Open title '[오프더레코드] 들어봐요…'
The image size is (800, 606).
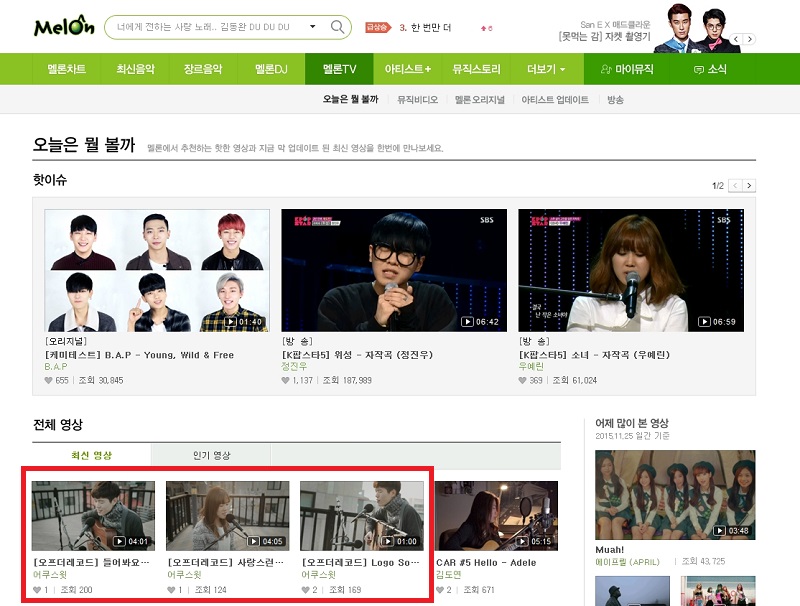click(x=91, y=562)
